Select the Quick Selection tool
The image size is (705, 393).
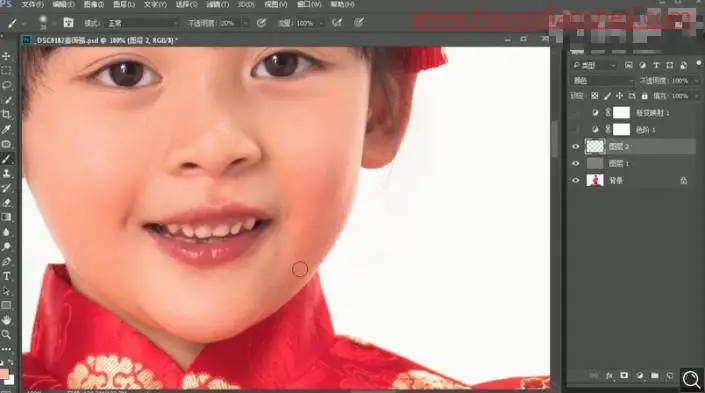point(6,100)
